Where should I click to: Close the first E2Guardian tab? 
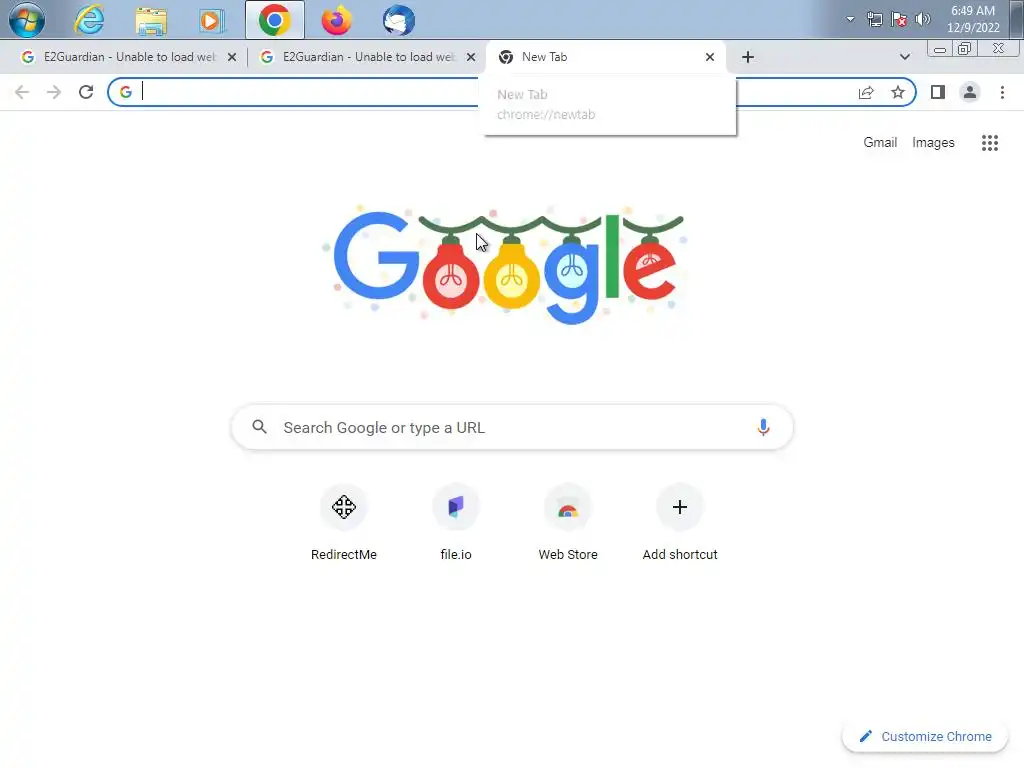point(232,57)
